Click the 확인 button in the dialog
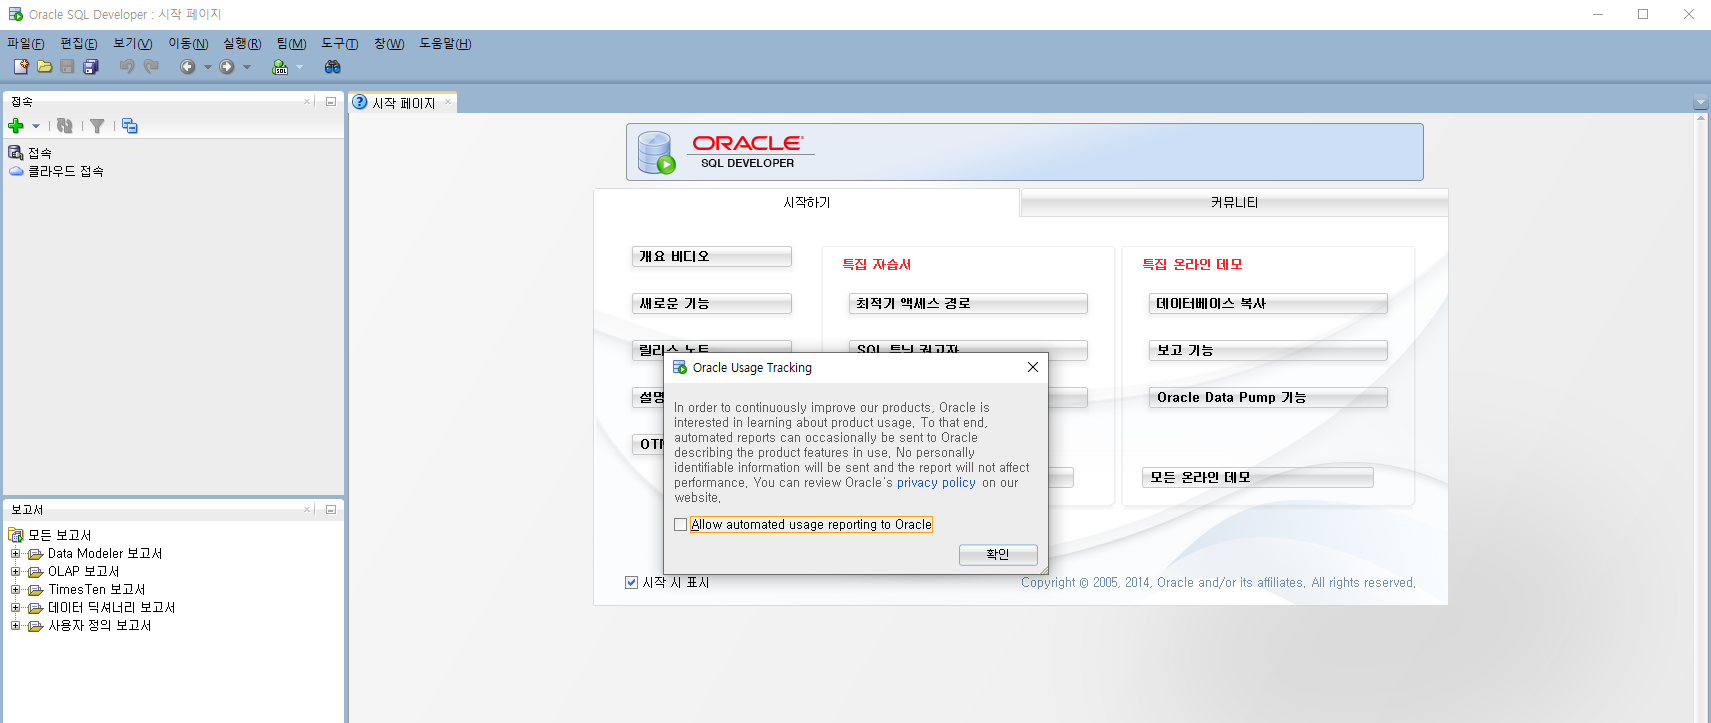 pos(998,554)
